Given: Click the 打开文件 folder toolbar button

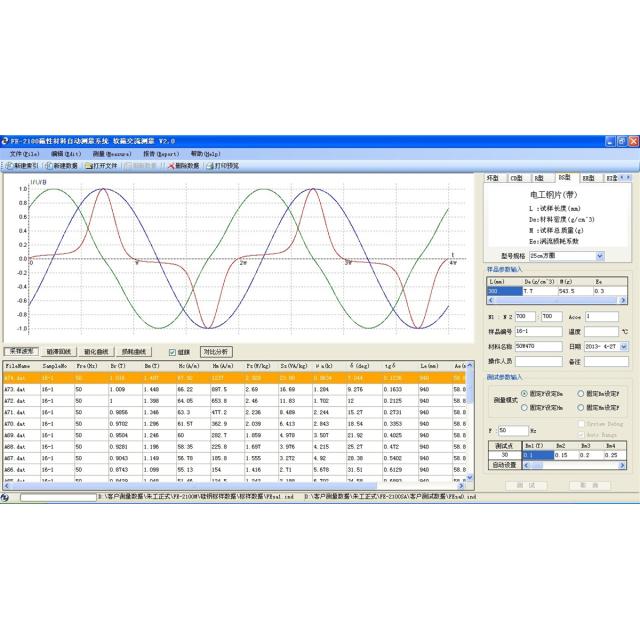Looking at the screenshot, I should click(101, 166).
